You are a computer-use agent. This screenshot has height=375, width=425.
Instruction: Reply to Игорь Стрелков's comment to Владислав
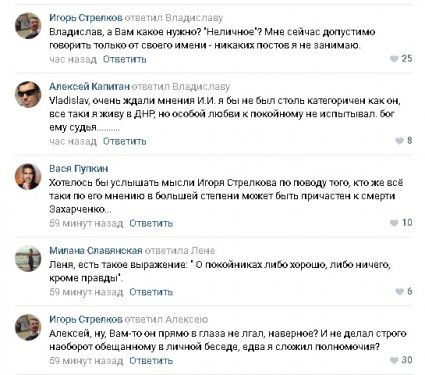coord(124,59)
